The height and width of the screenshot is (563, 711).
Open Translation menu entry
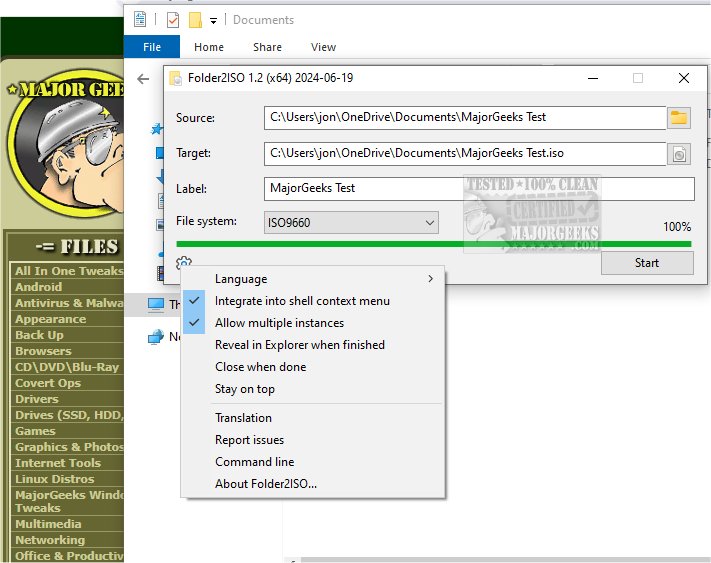point(313,418)
